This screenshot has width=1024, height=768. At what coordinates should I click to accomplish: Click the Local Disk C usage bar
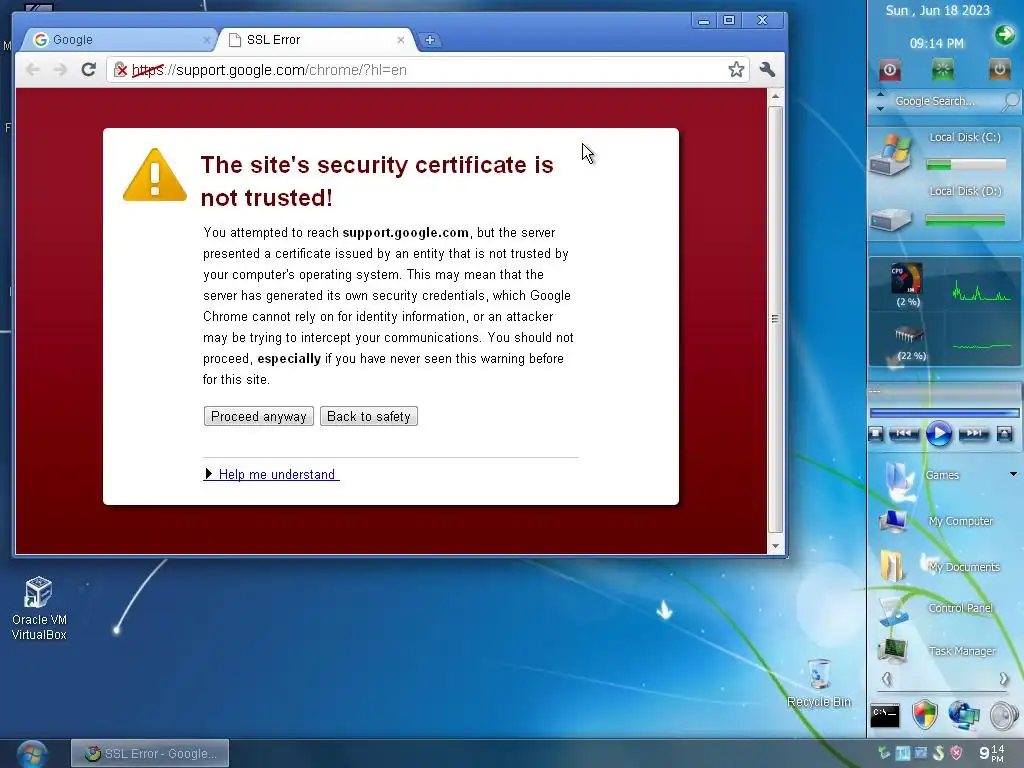[966, 165]
